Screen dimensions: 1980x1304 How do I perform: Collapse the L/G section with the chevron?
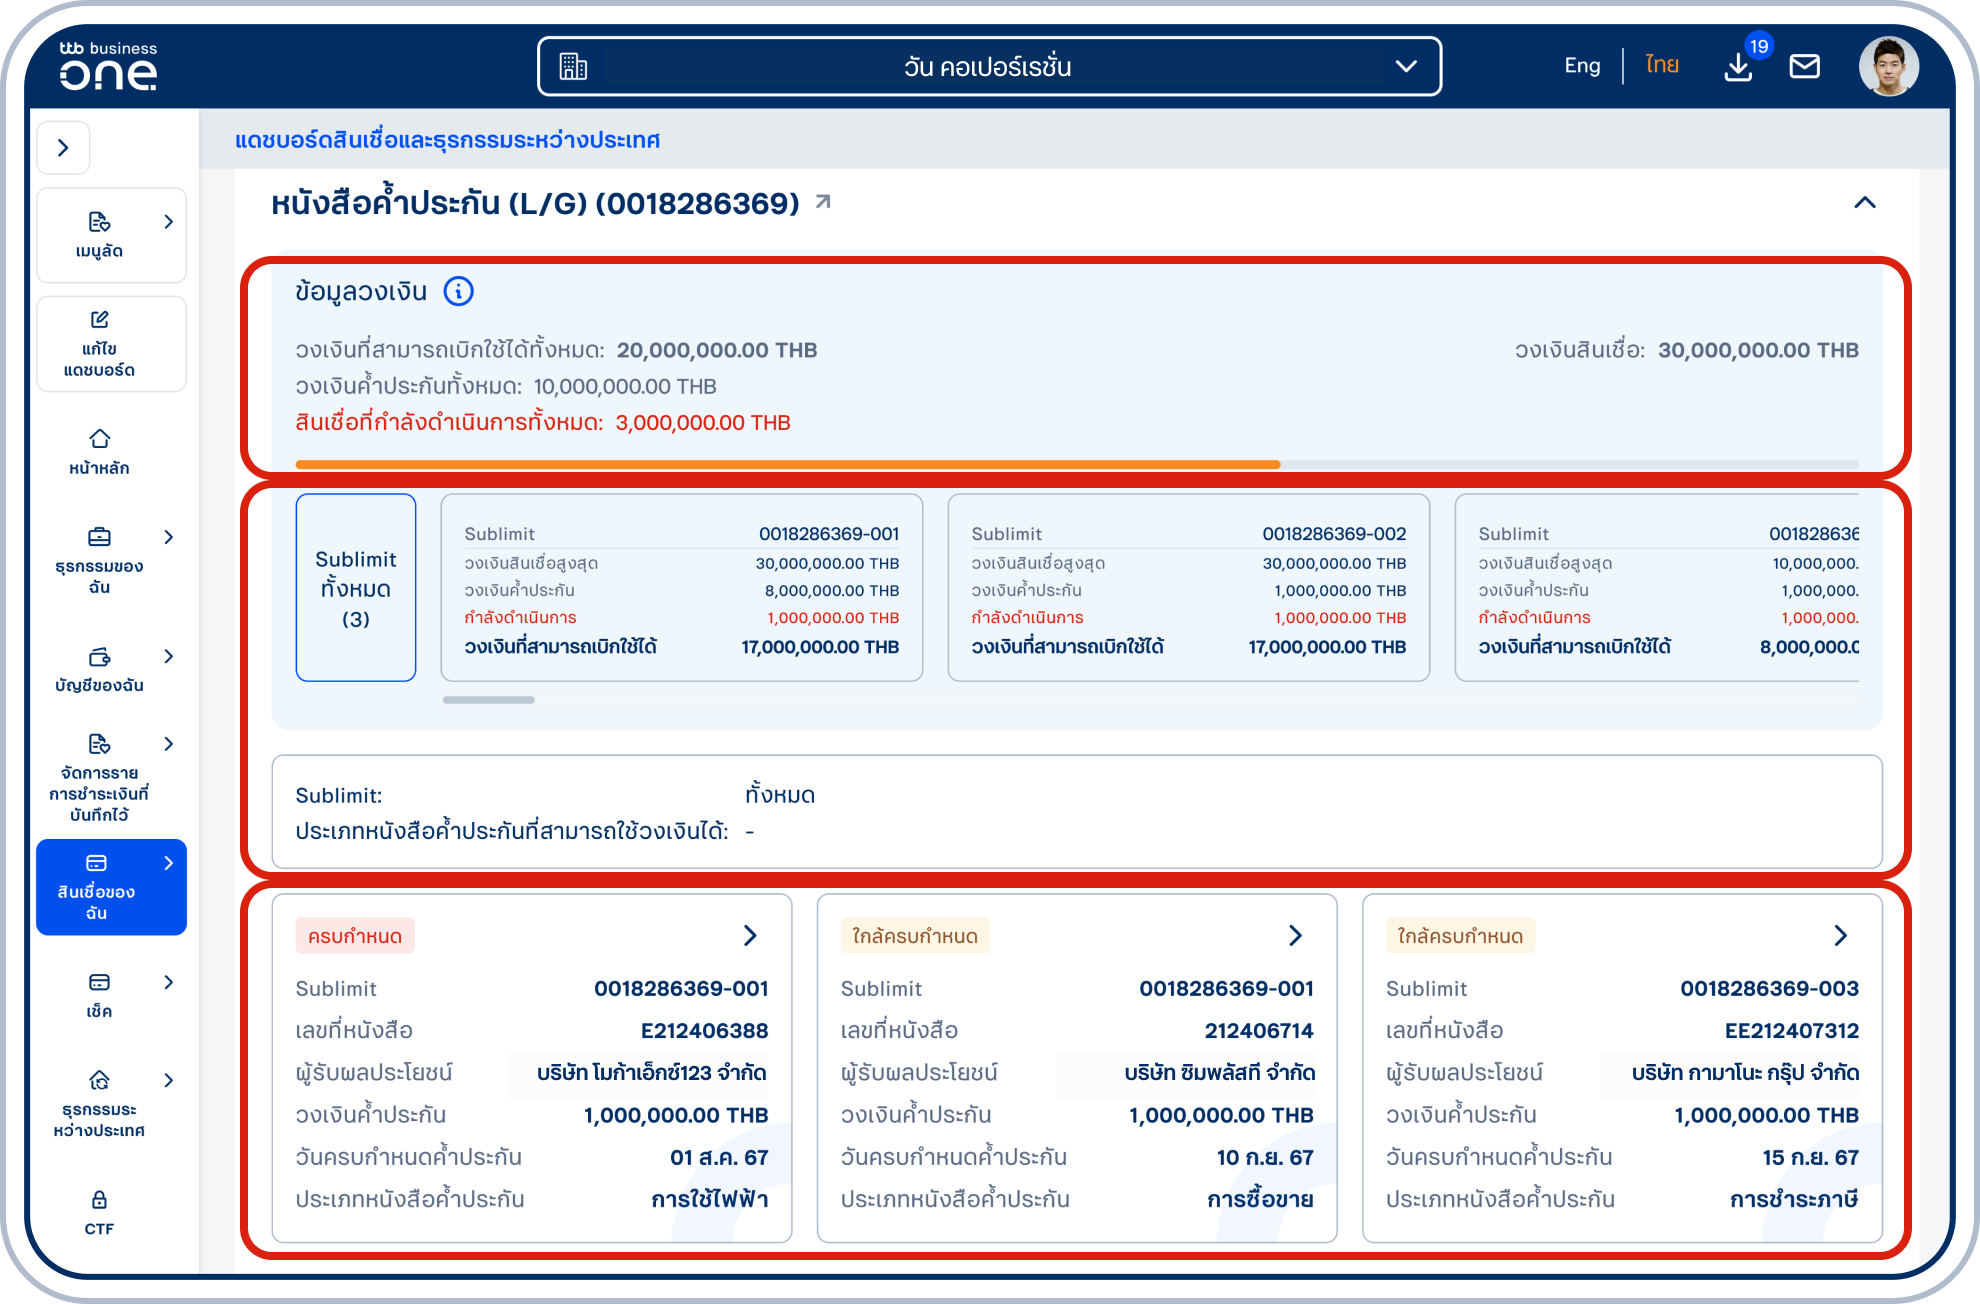point(1864,203)
